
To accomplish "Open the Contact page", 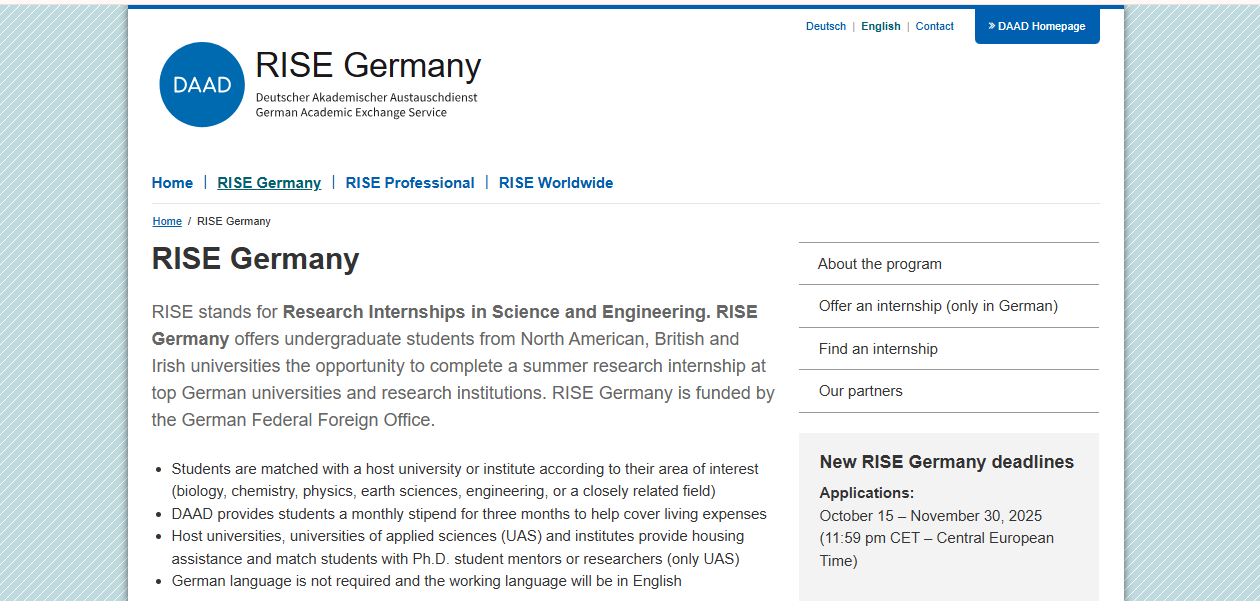I will tap(934, 26).
